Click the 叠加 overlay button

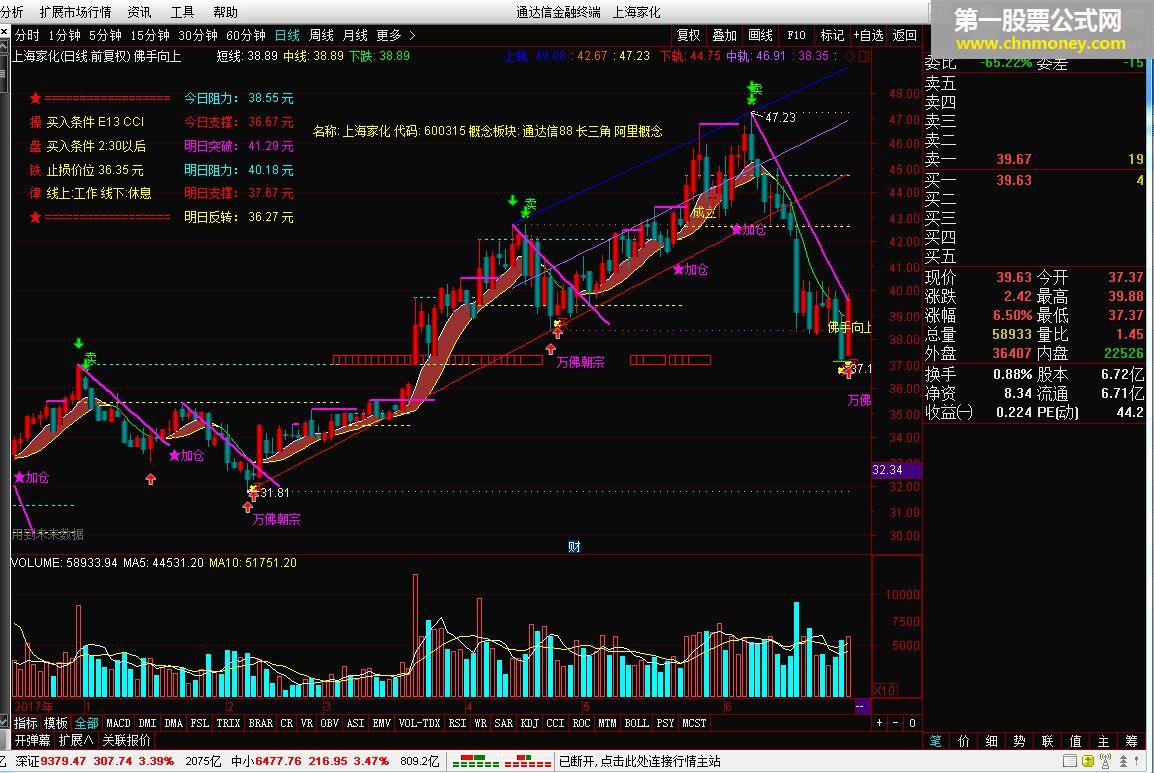click(724, 35)
